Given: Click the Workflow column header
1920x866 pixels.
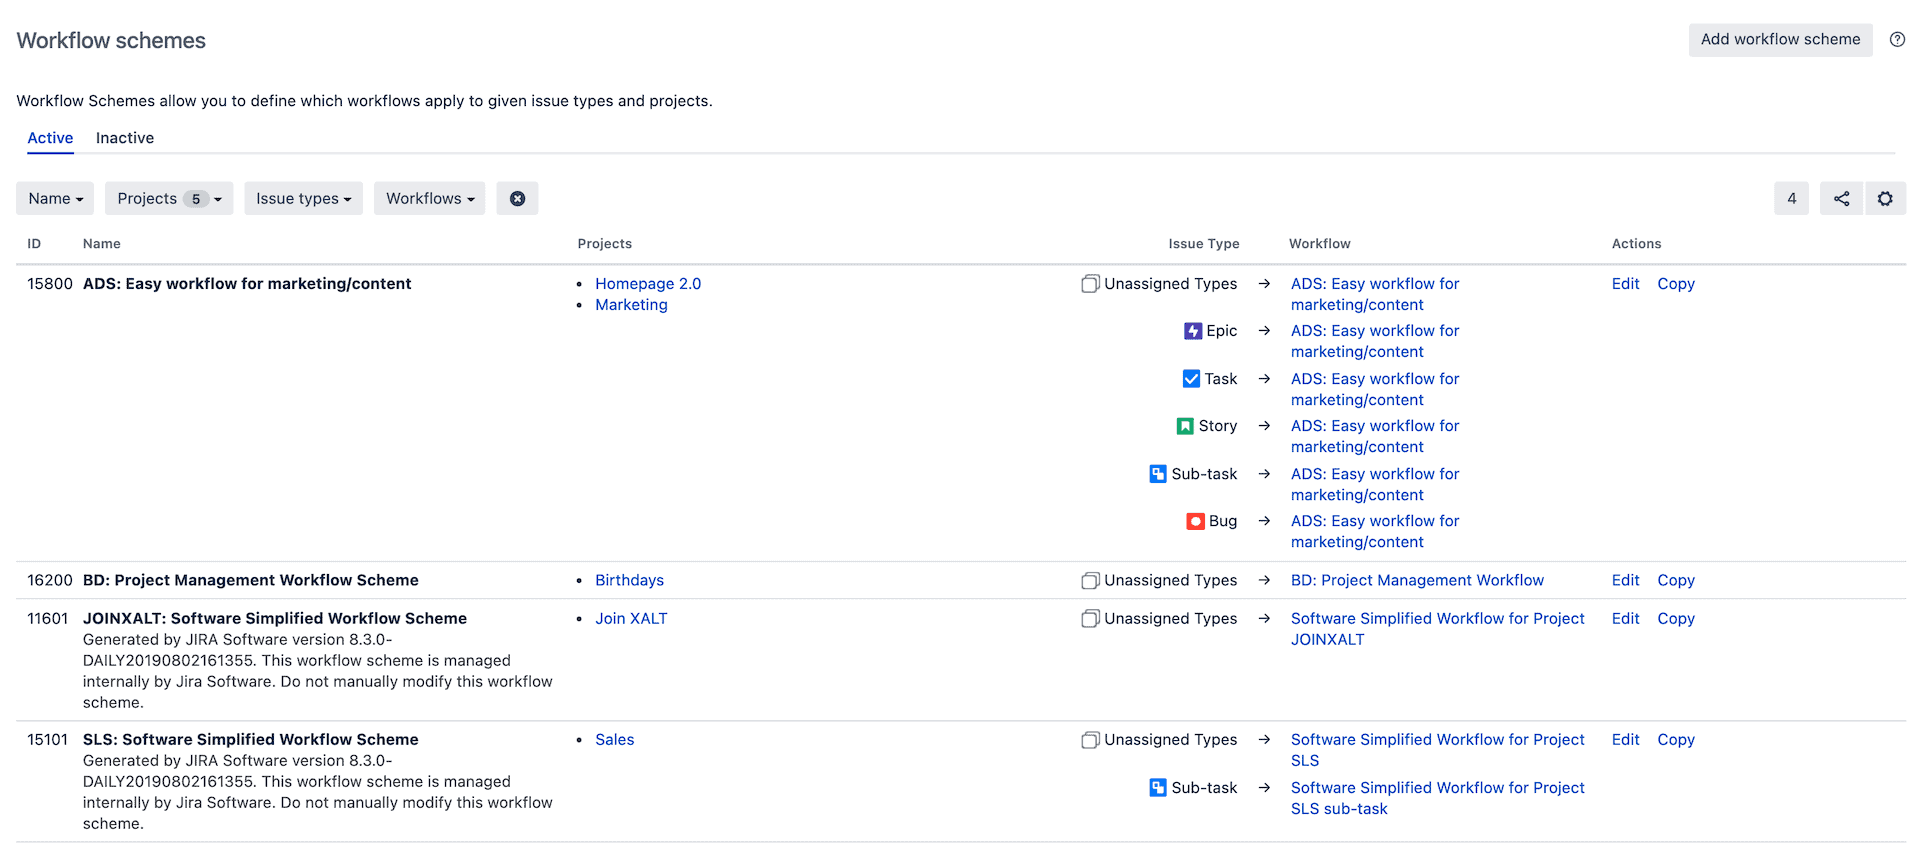Looking at the screenshot, I should [1319, 244].
